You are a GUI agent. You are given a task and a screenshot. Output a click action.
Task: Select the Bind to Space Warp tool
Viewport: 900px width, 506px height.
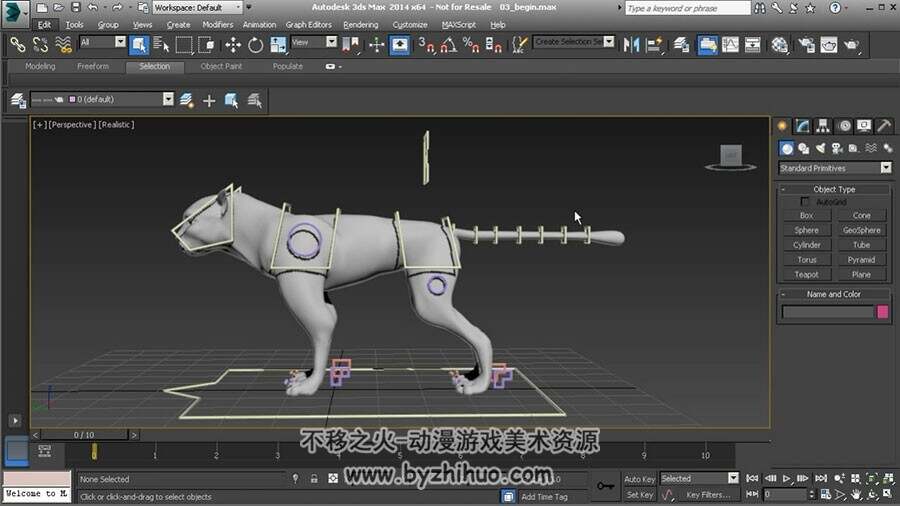point(63,44)
